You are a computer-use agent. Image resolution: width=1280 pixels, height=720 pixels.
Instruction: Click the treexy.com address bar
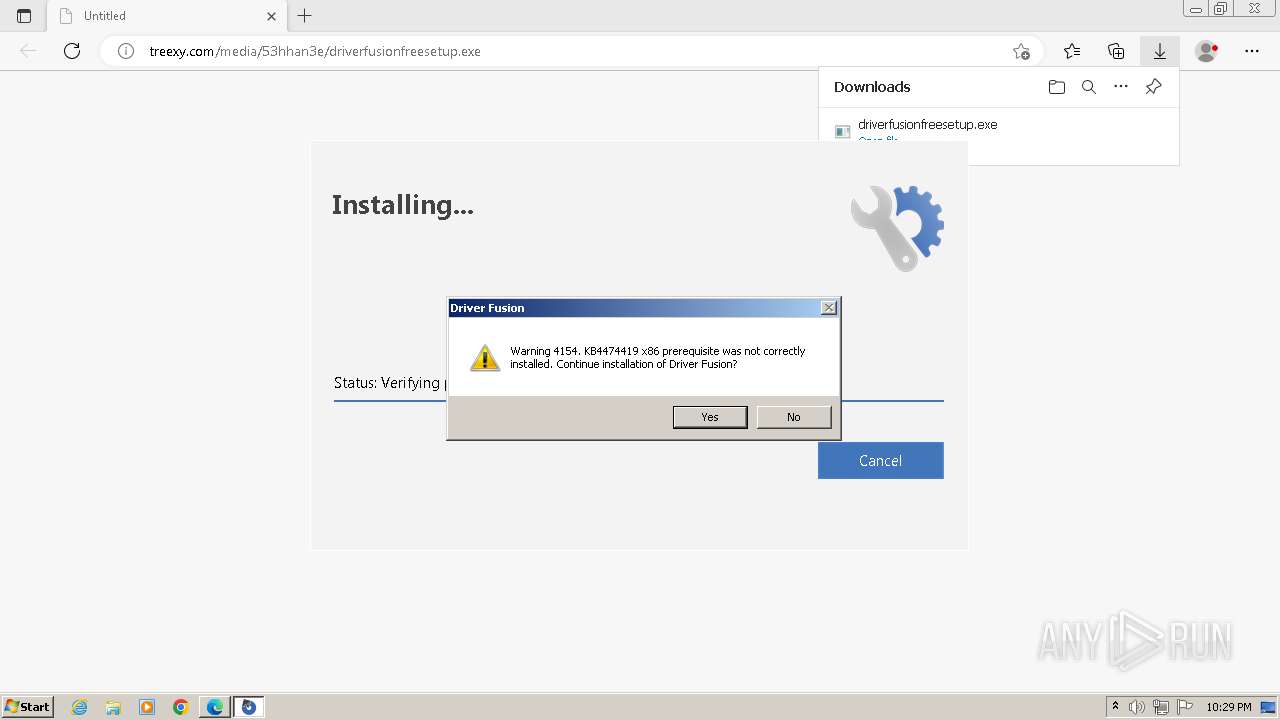[x=570, y=51]
